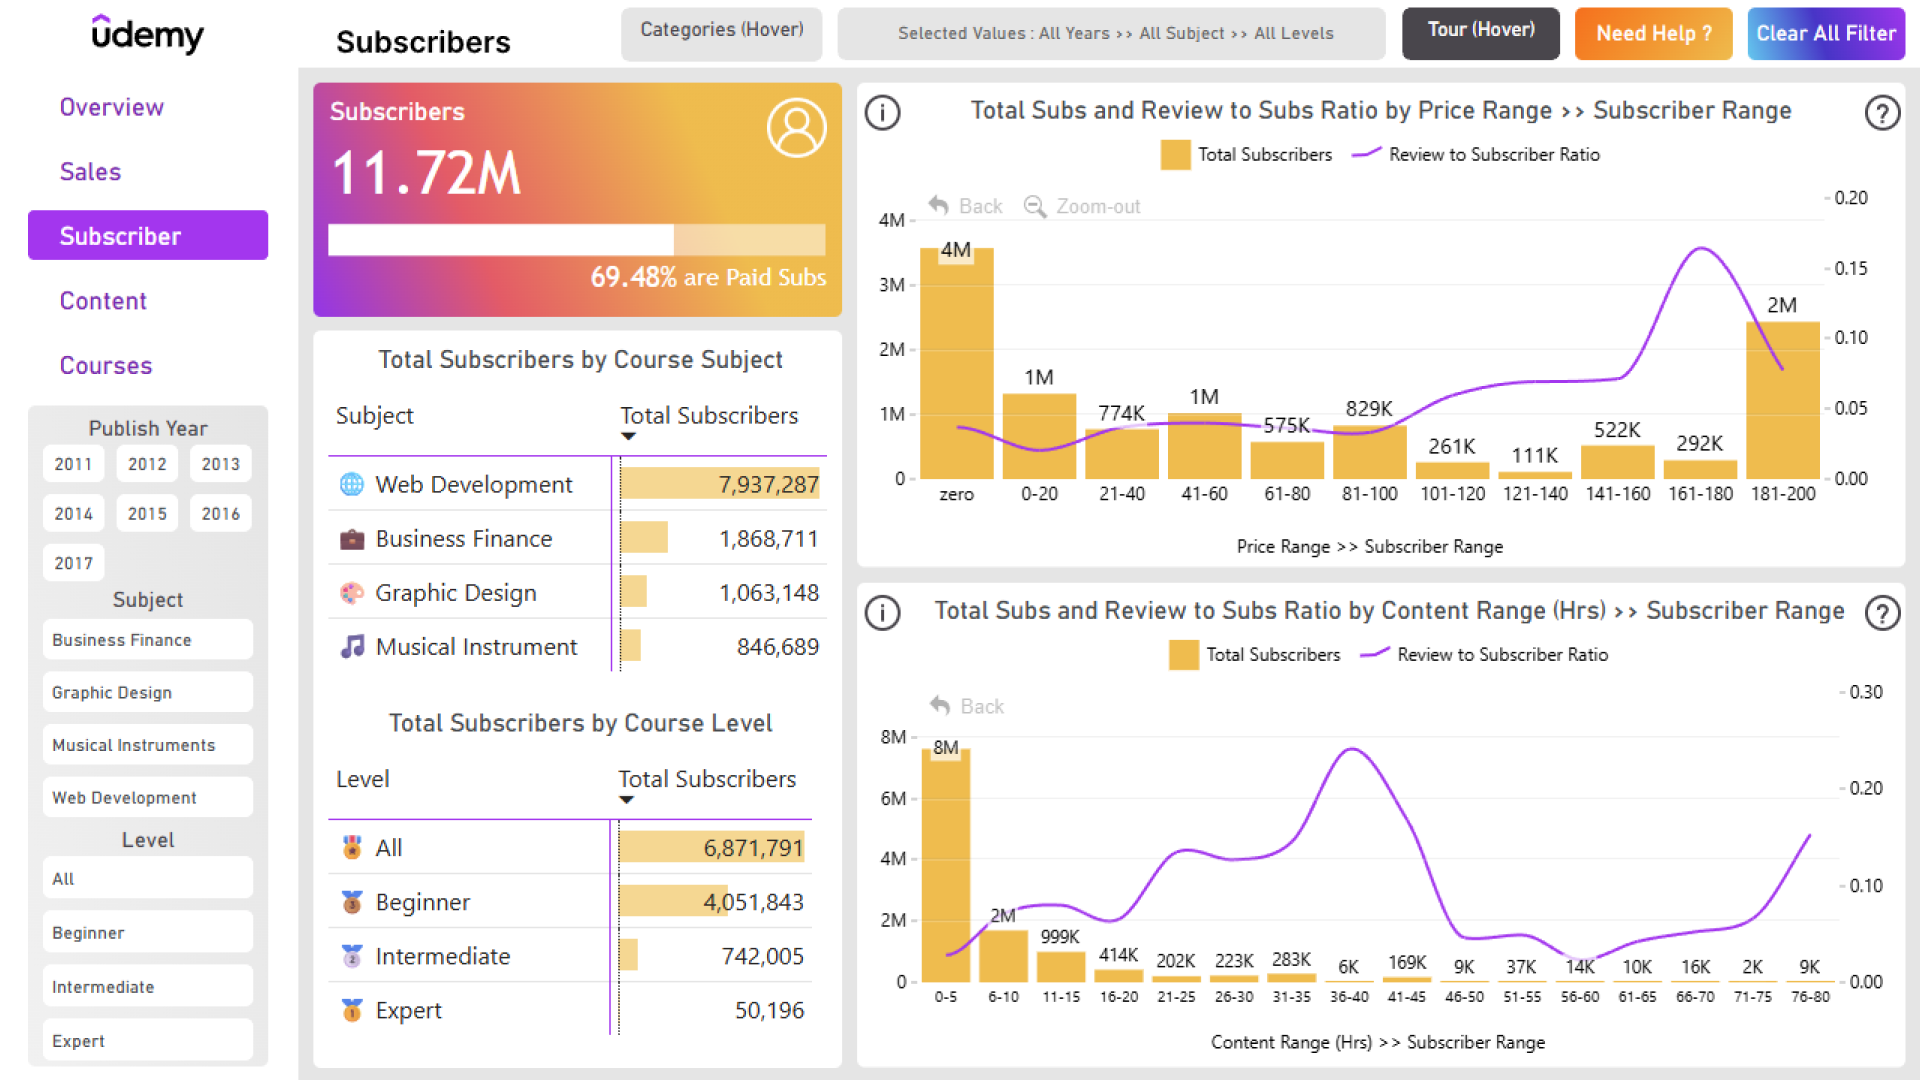Image resolution: width=1920 pixels, height=1080 pixels.
Task: Click the Zoom-out magnifier icon
Action: 1035,206
